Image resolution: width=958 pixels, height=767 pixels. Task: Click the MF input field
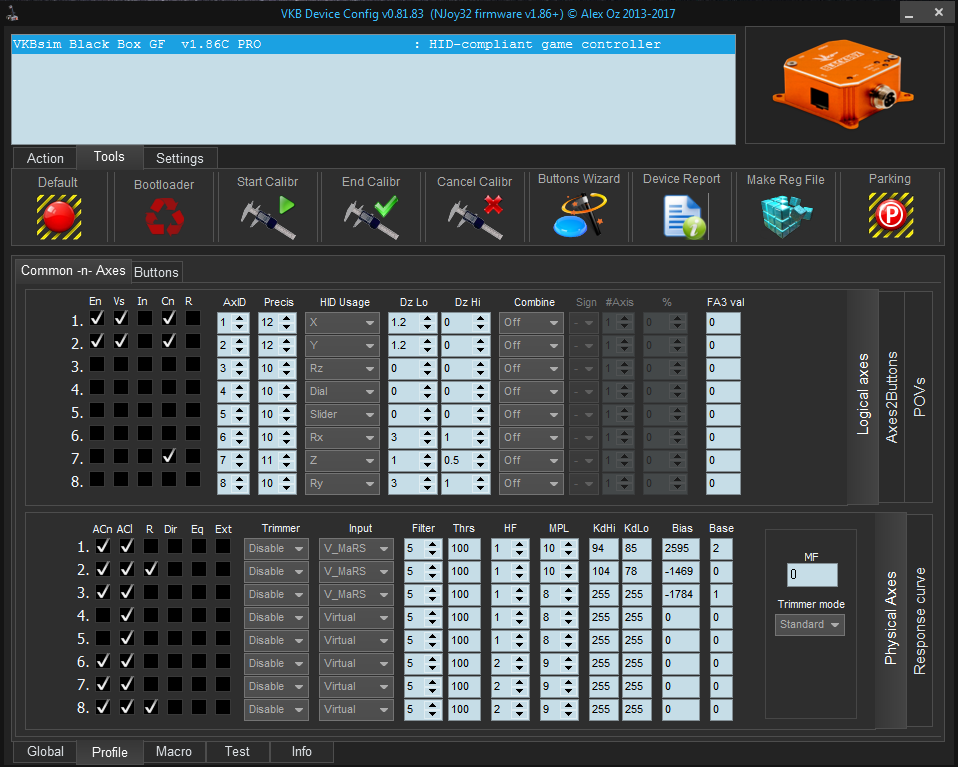(x=812, y=574)
